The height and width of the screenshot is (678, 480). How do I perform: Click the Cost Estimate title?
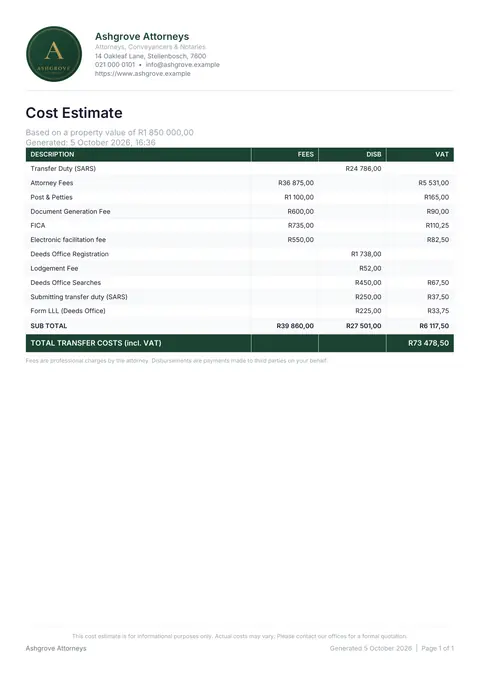(x=74, y=113)
